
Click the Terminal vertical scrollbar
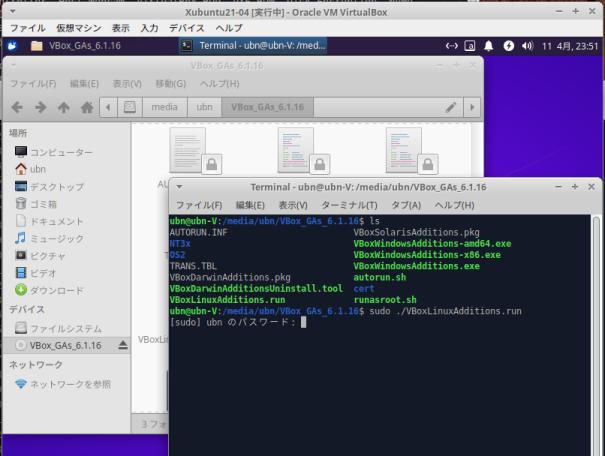point(596,335)
